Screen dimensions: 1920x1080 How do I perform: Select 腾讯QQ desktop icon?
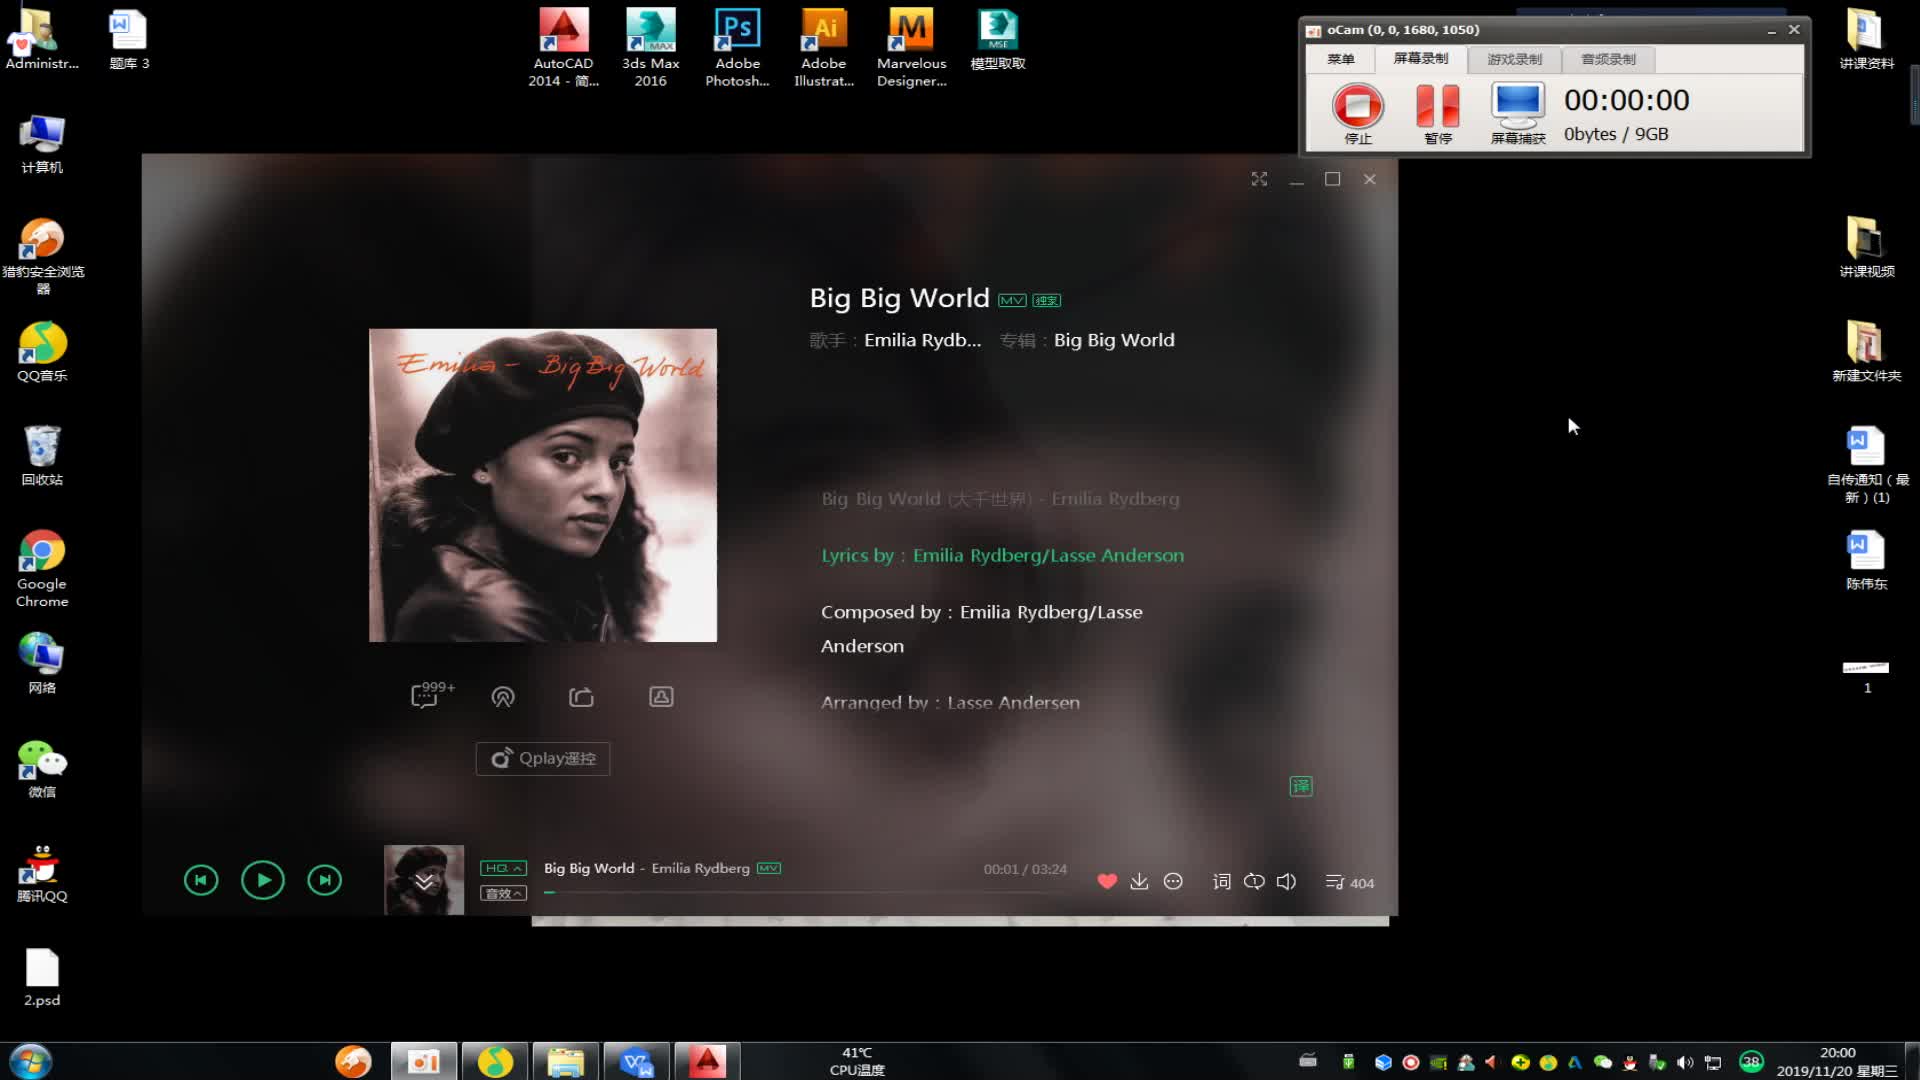click(x=42, y=873)
